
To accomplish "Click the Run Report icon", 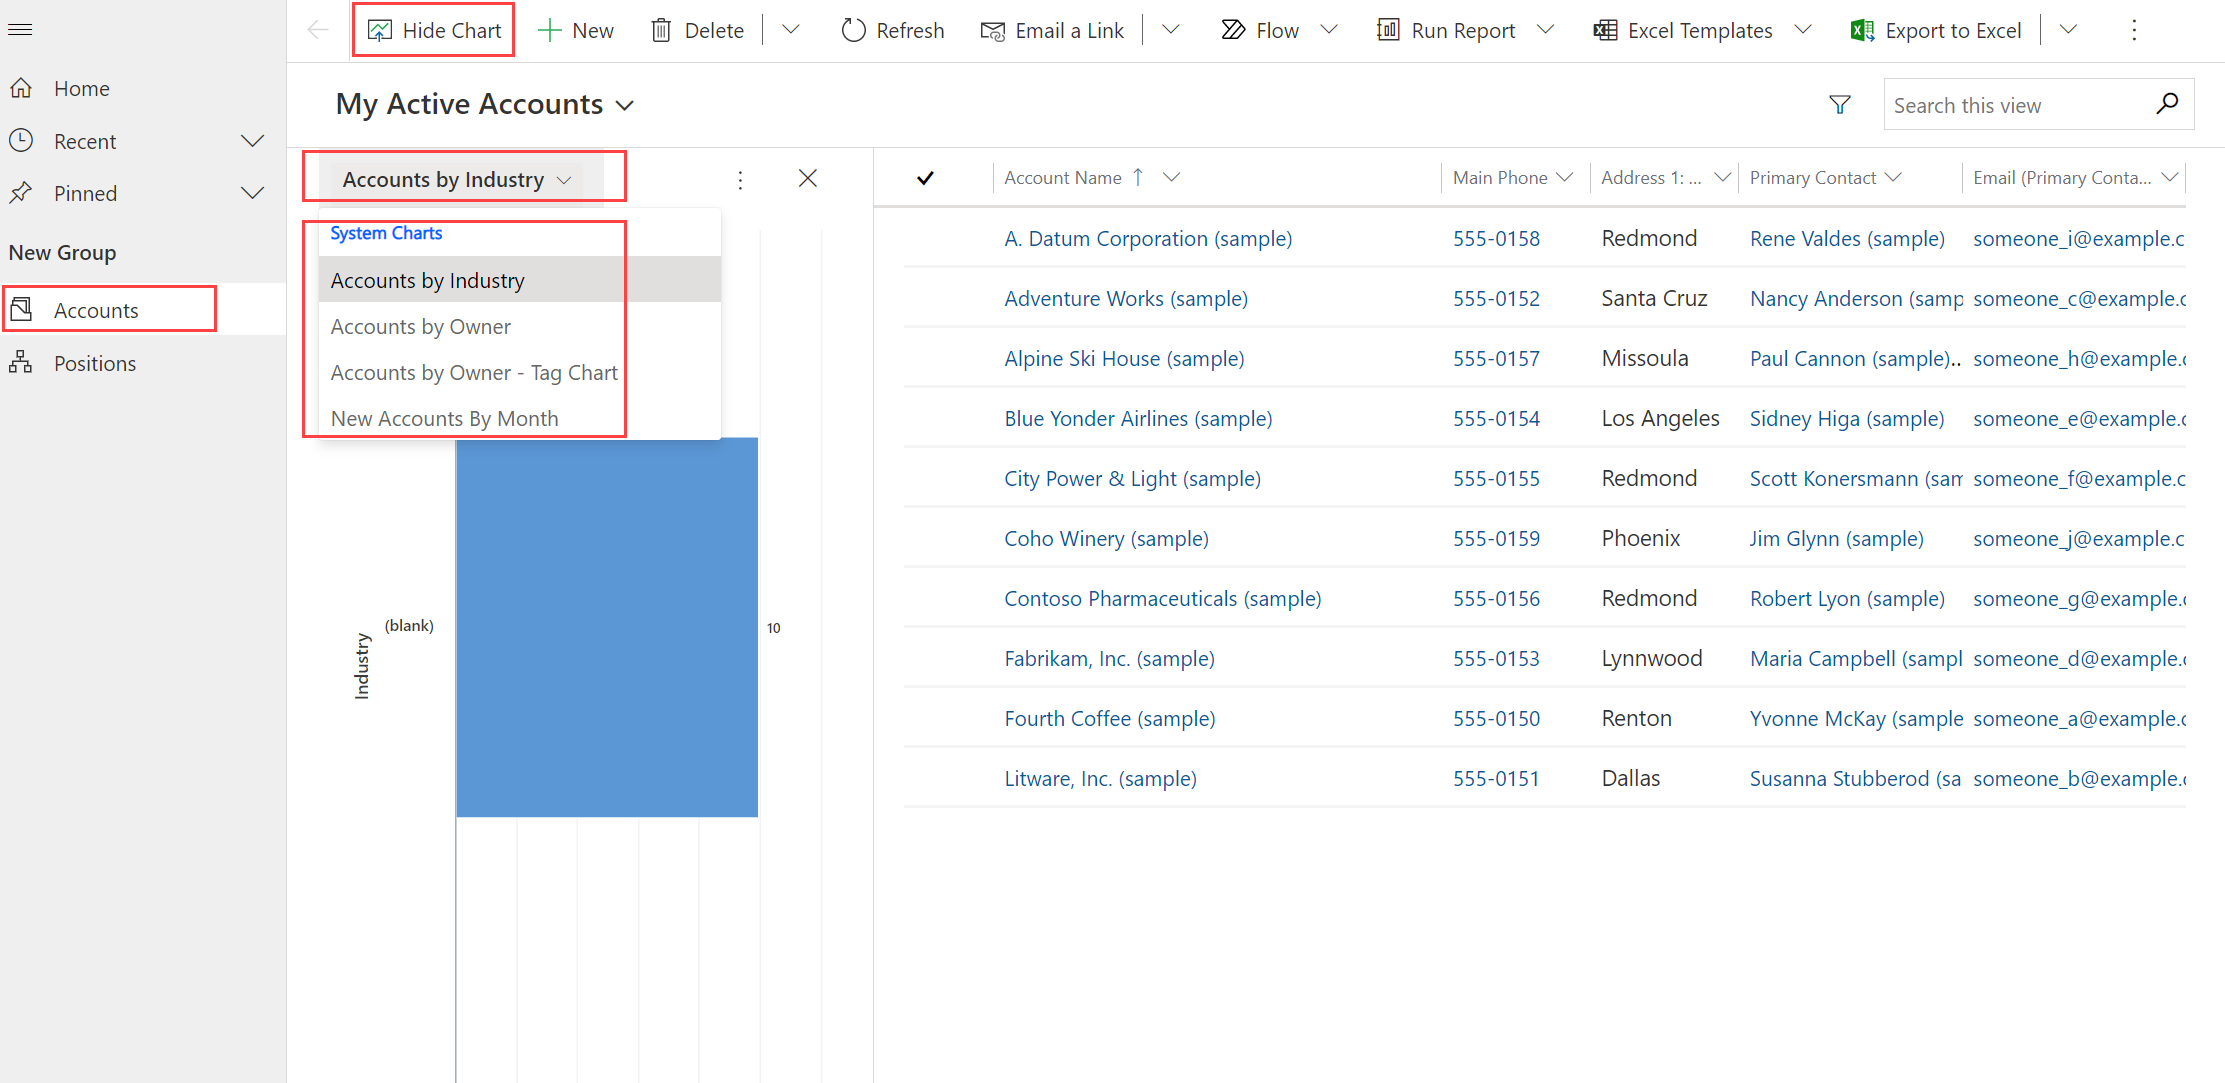I will pyautogui.click(x=1385, y=30).
